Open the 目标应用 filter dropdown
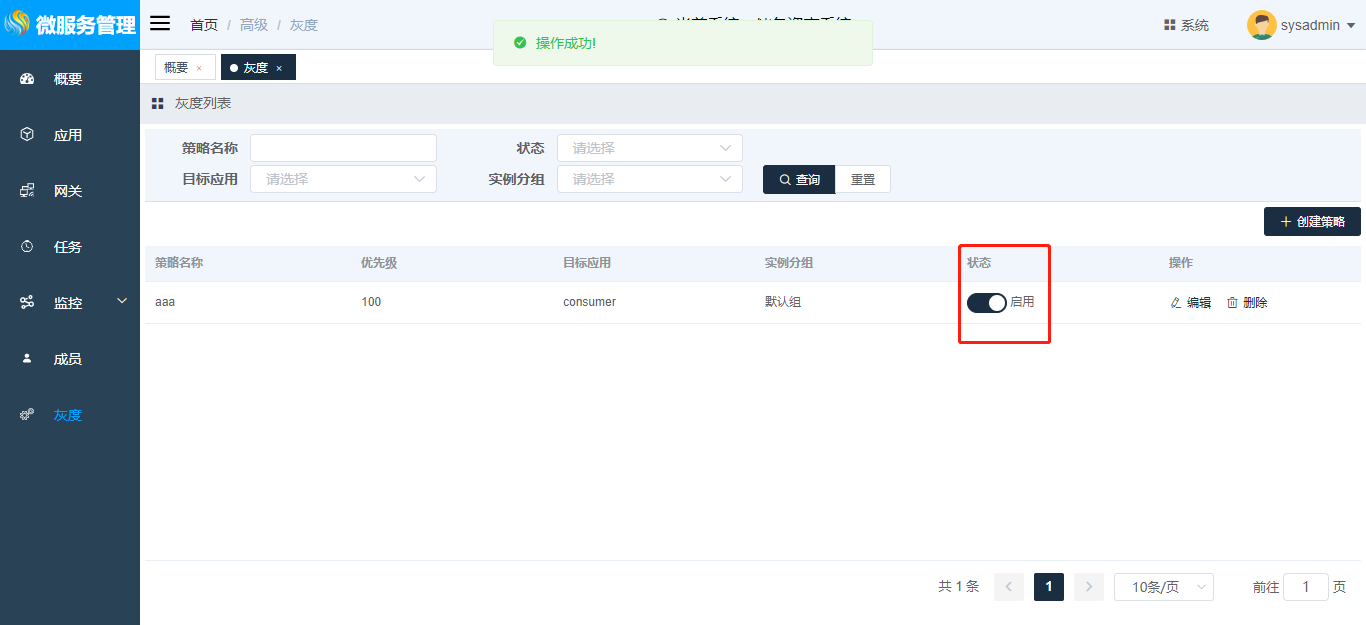This screenshot has width=1366, height=625. click(343, 179)
